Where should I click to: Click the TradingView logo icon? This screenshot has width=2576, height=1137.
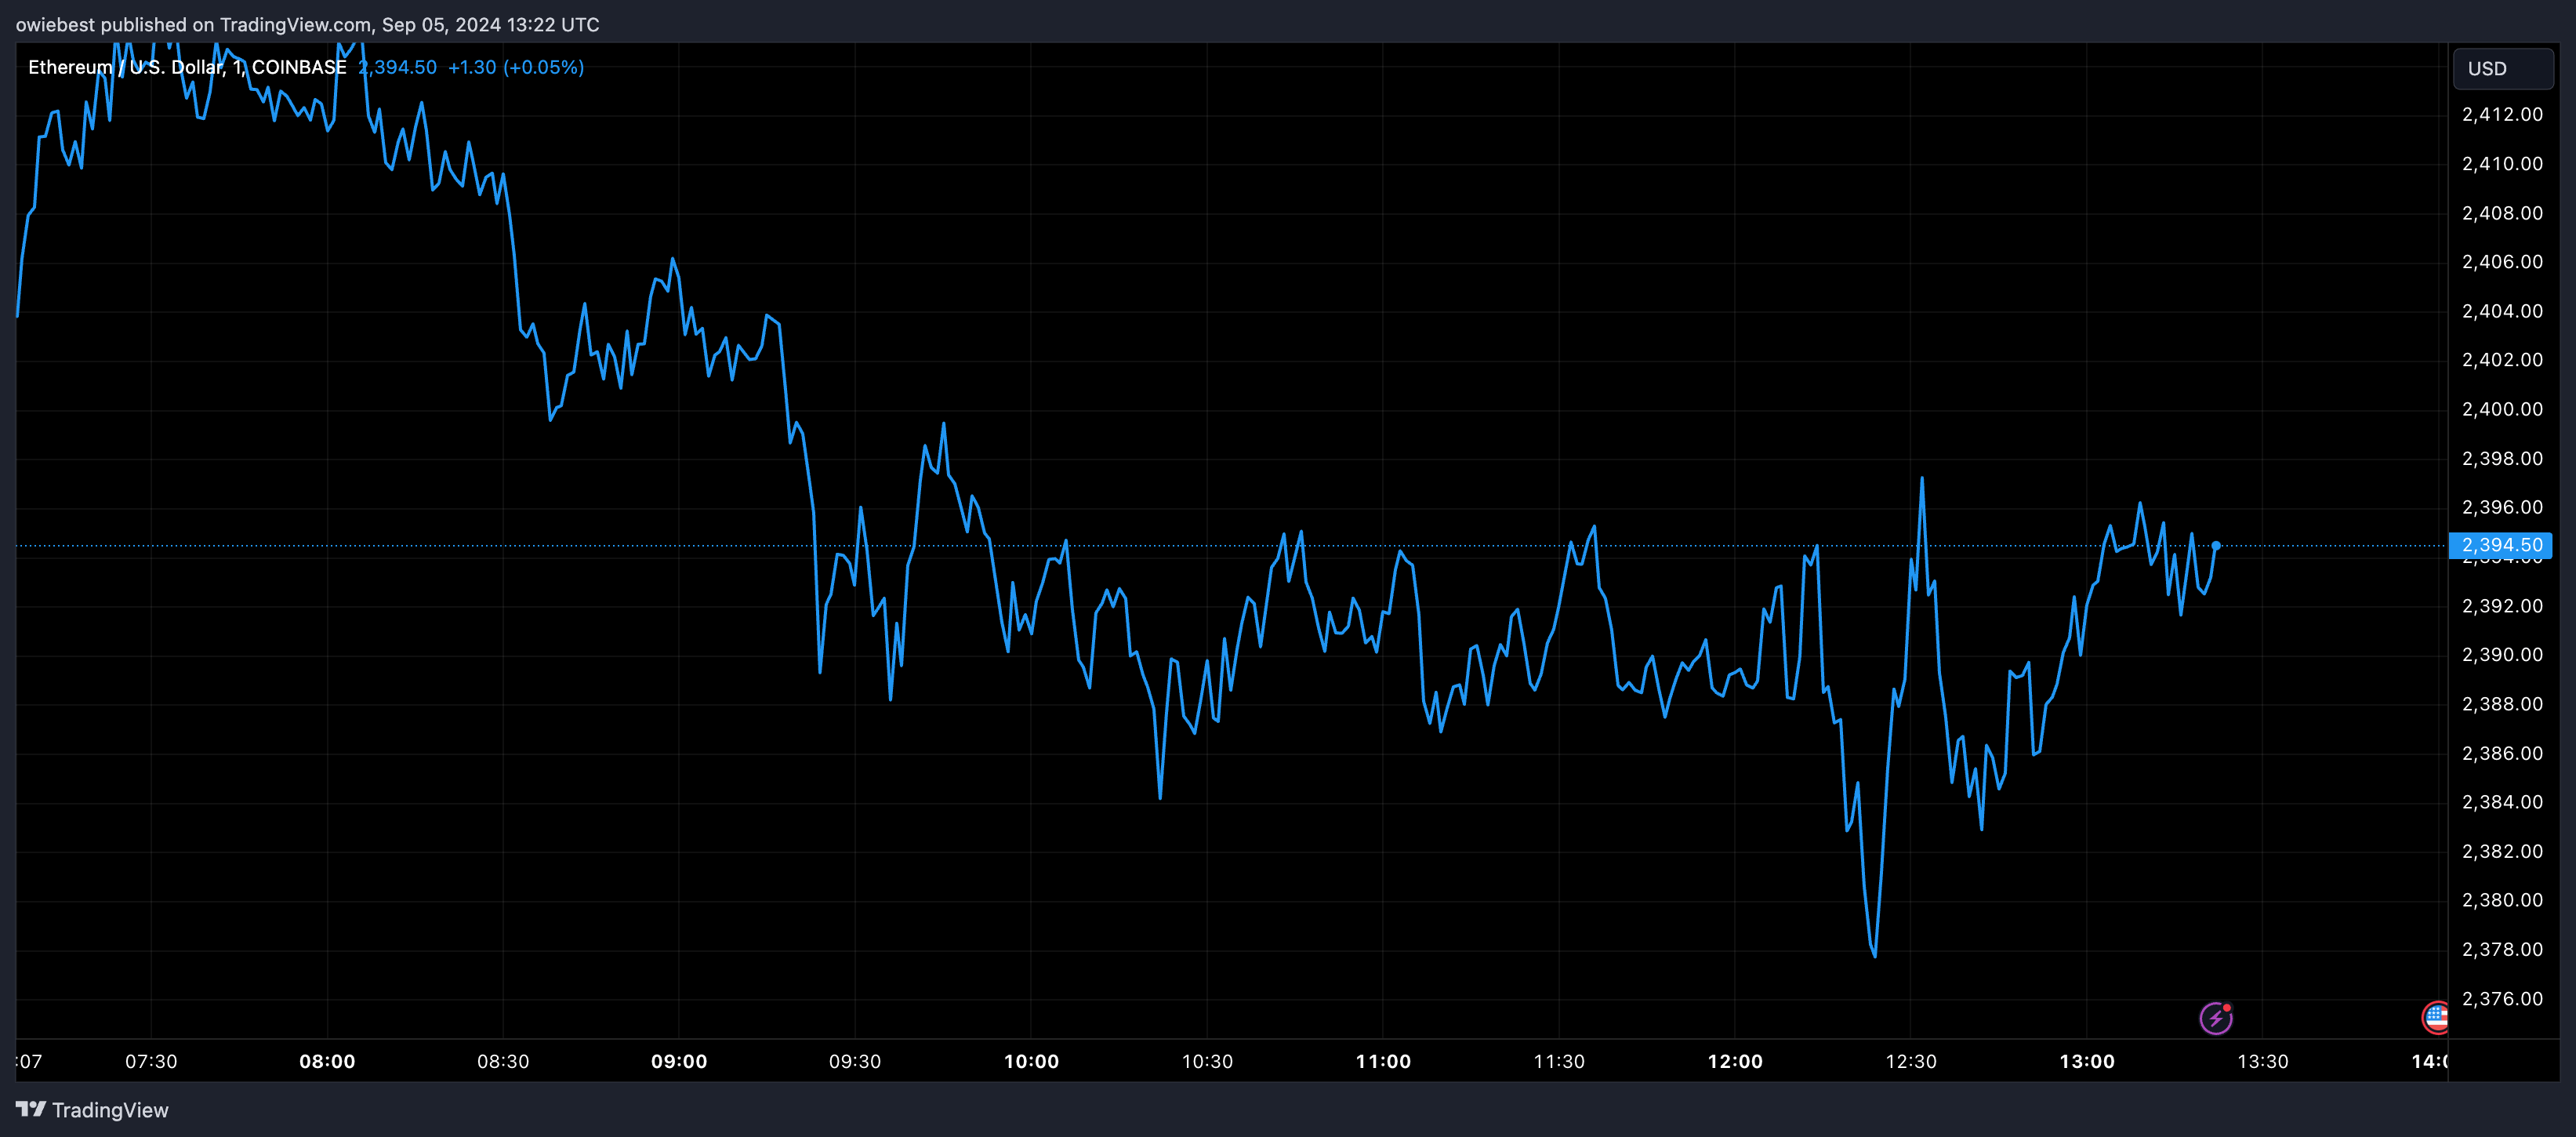click(31, 1109)
